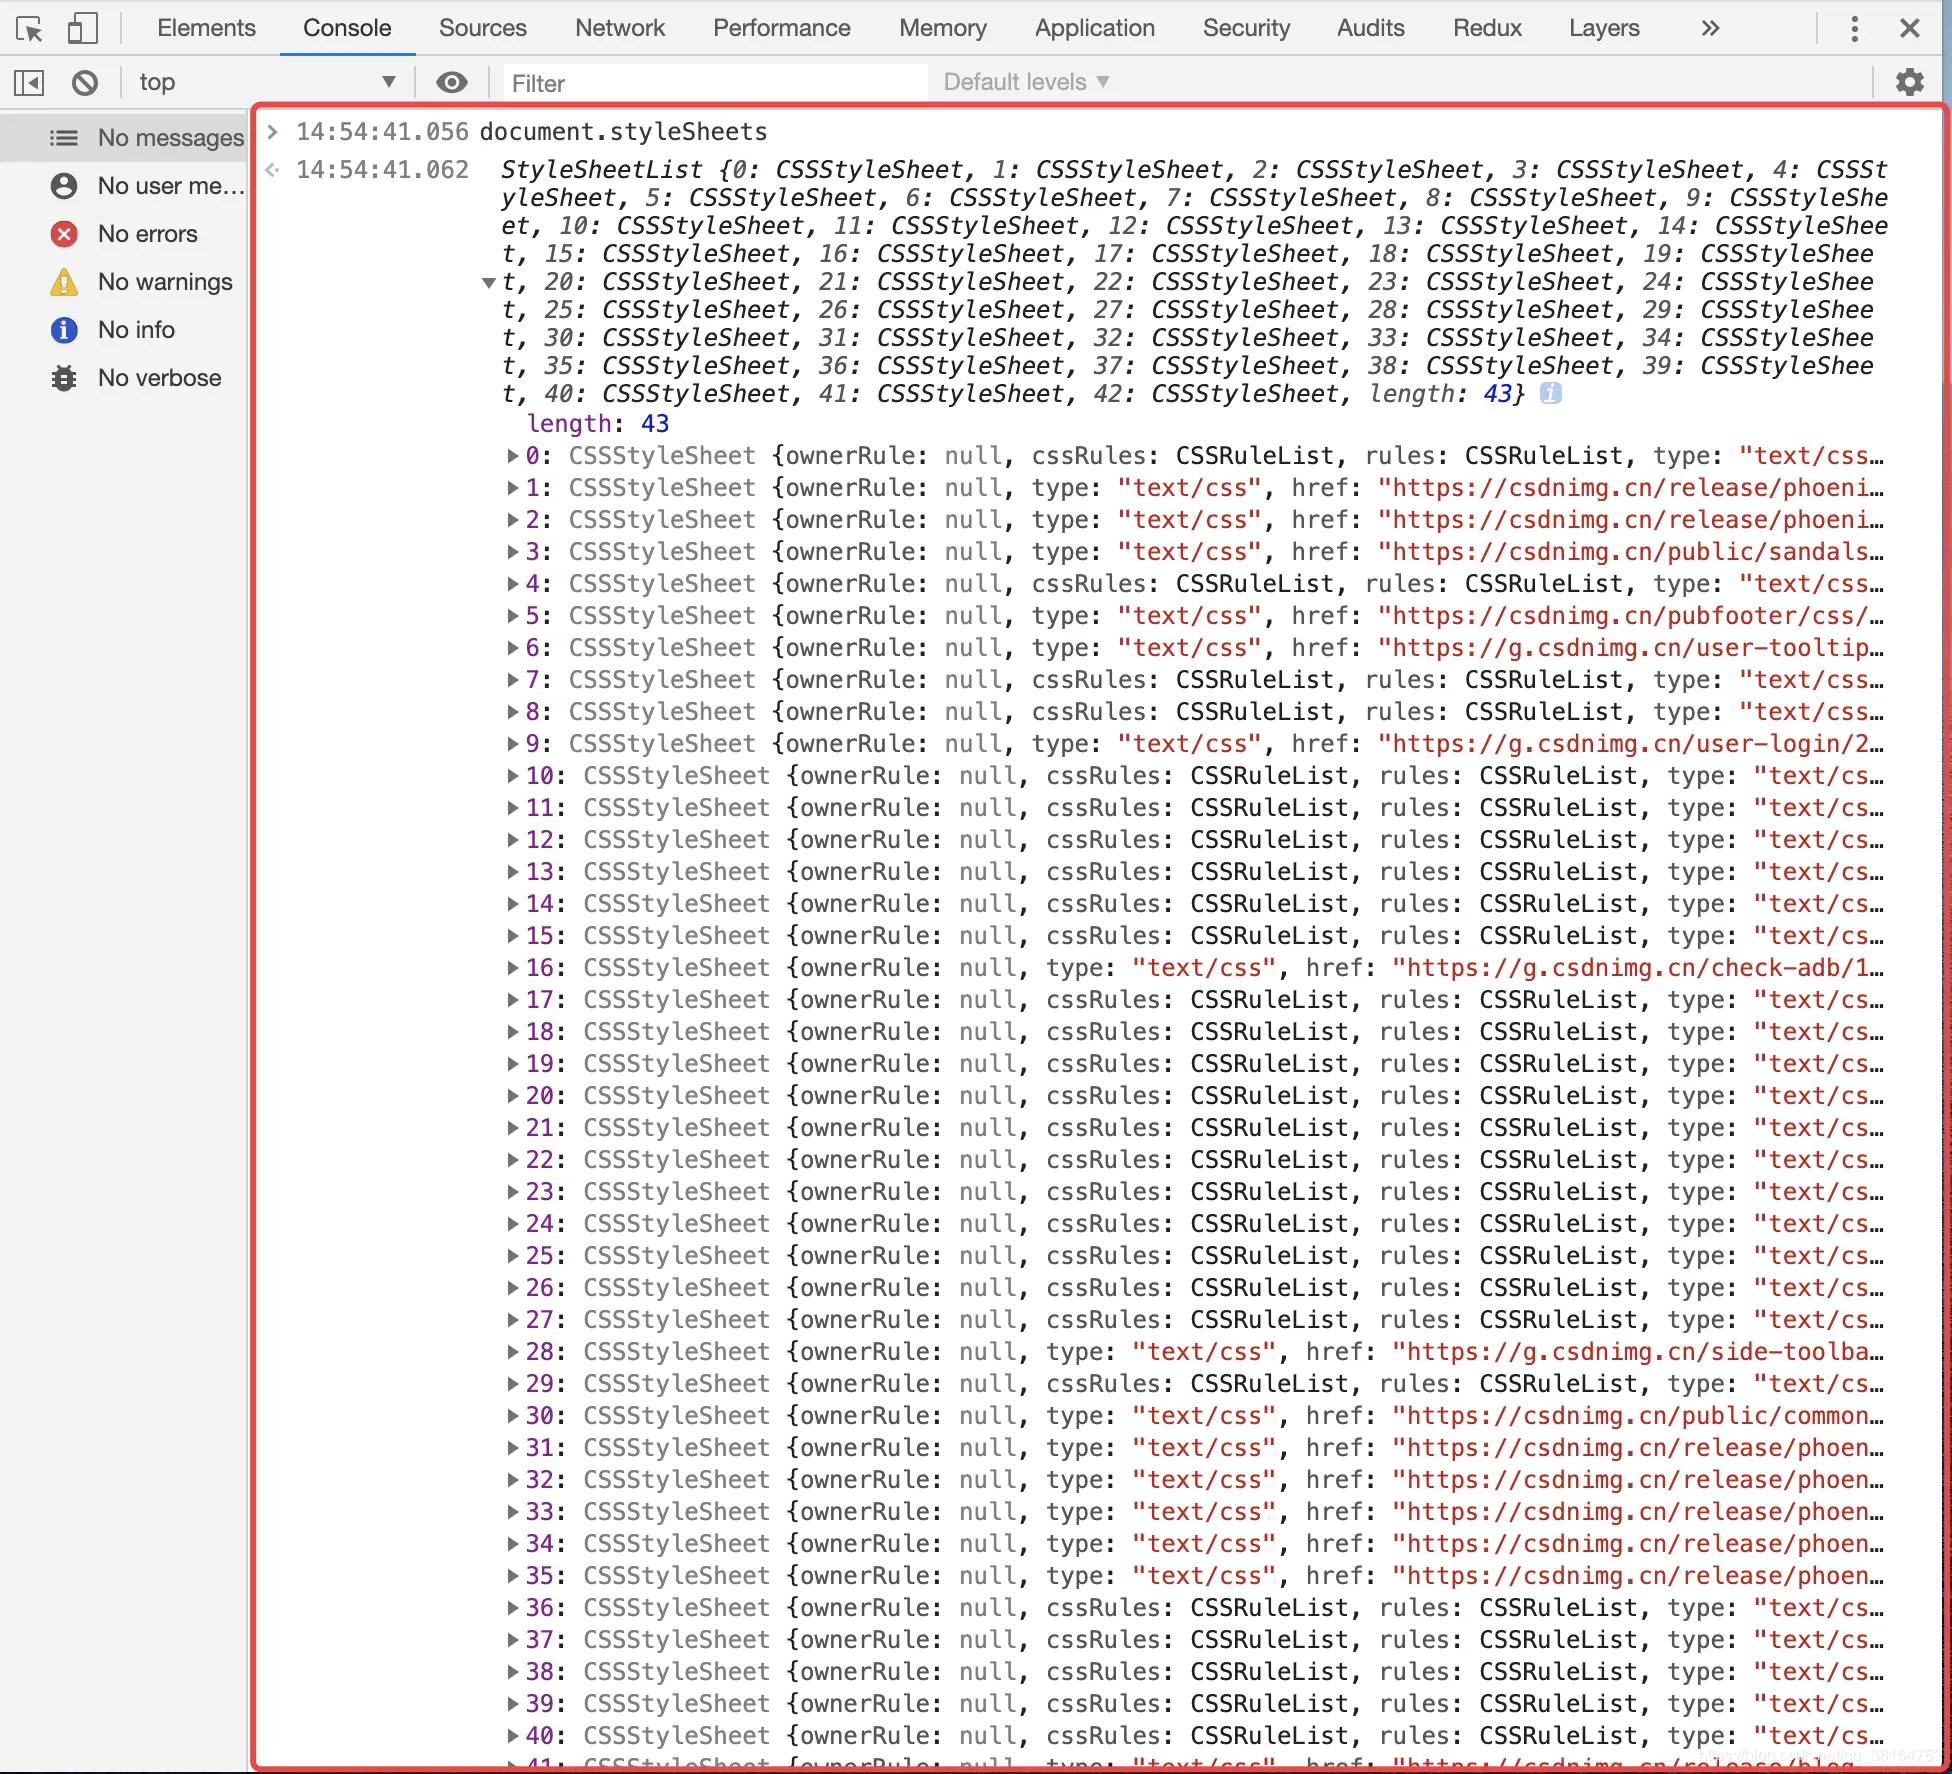This screenshot has width=1952, height=1774.
Task: Expand CSSStyleSheet entry 16
Action: tap(513, 968)
